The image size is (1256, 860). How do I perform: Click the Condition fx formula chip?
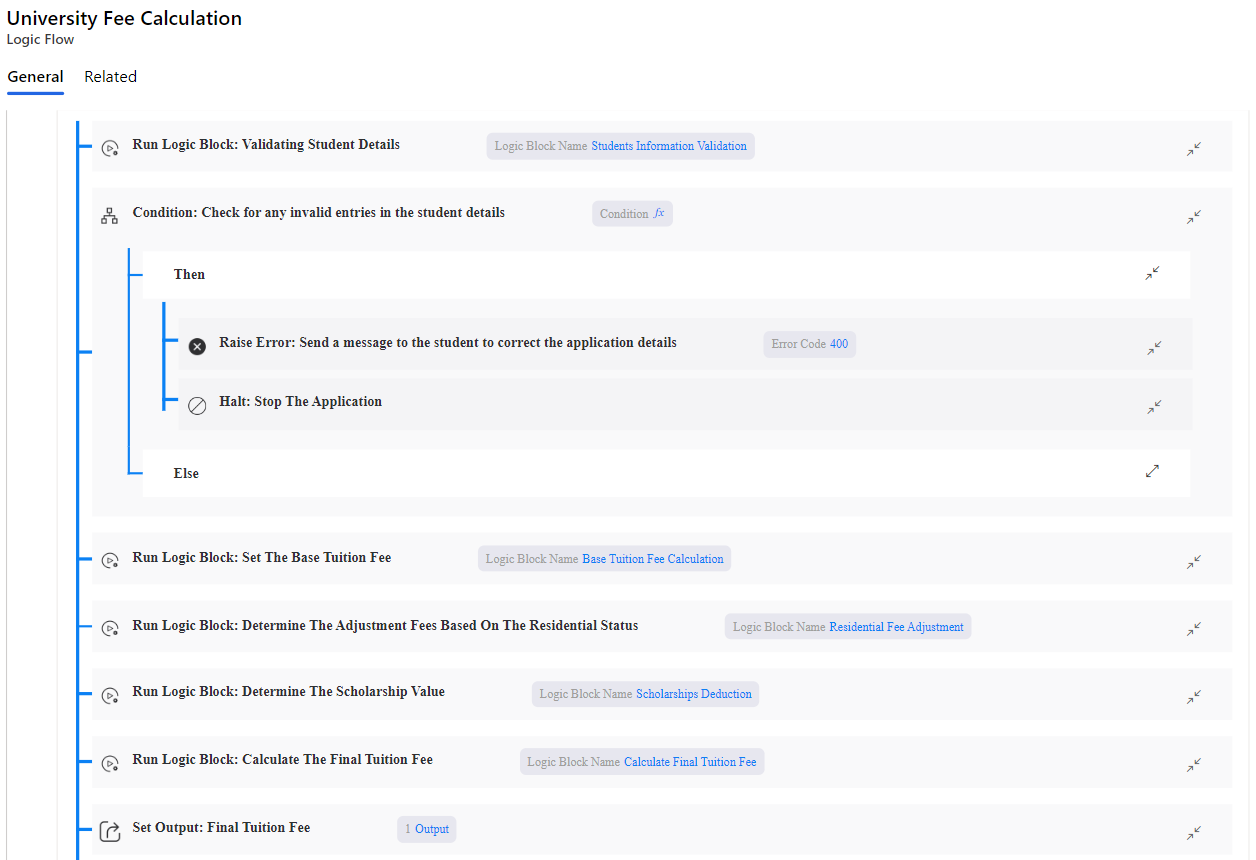[x=632, y=214]
